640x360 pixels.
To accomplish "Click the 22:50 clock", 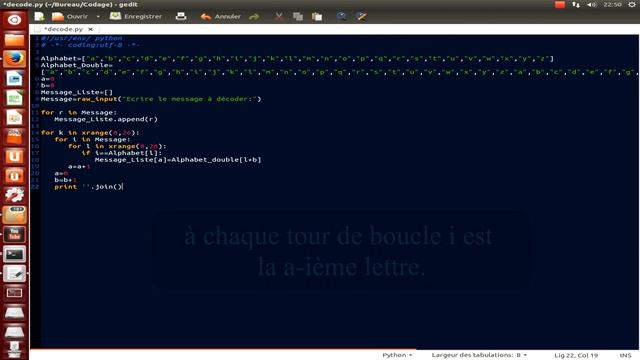I will click(612, 4).
